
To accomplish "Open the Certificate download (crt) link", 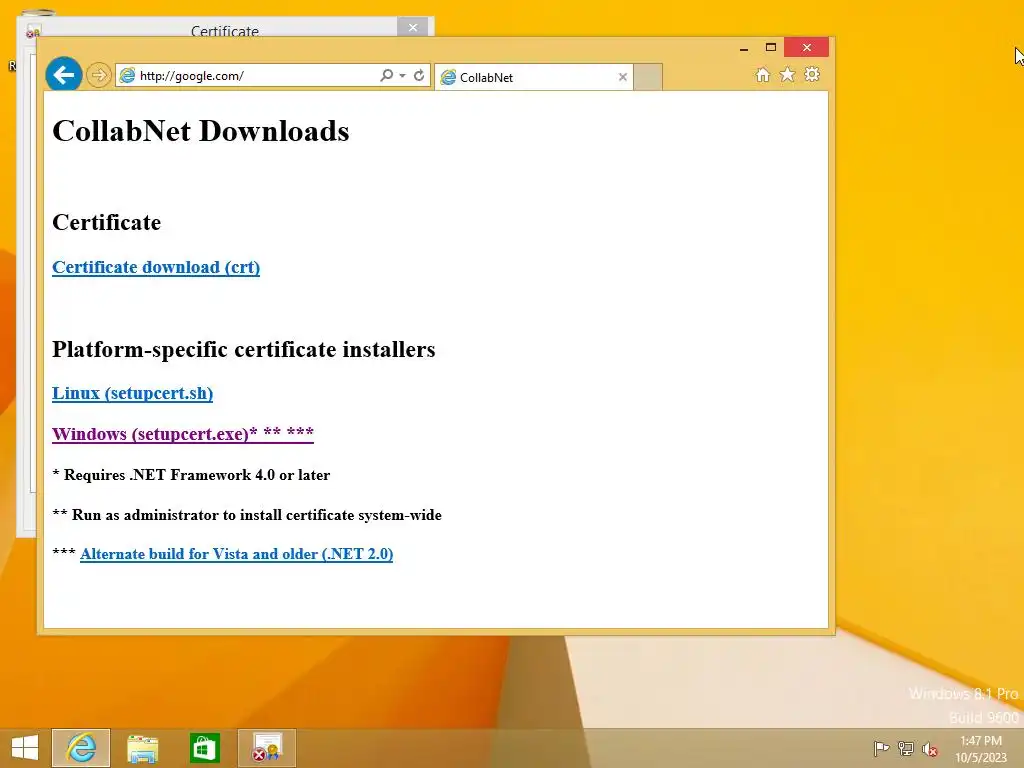I will pos(156,267).
